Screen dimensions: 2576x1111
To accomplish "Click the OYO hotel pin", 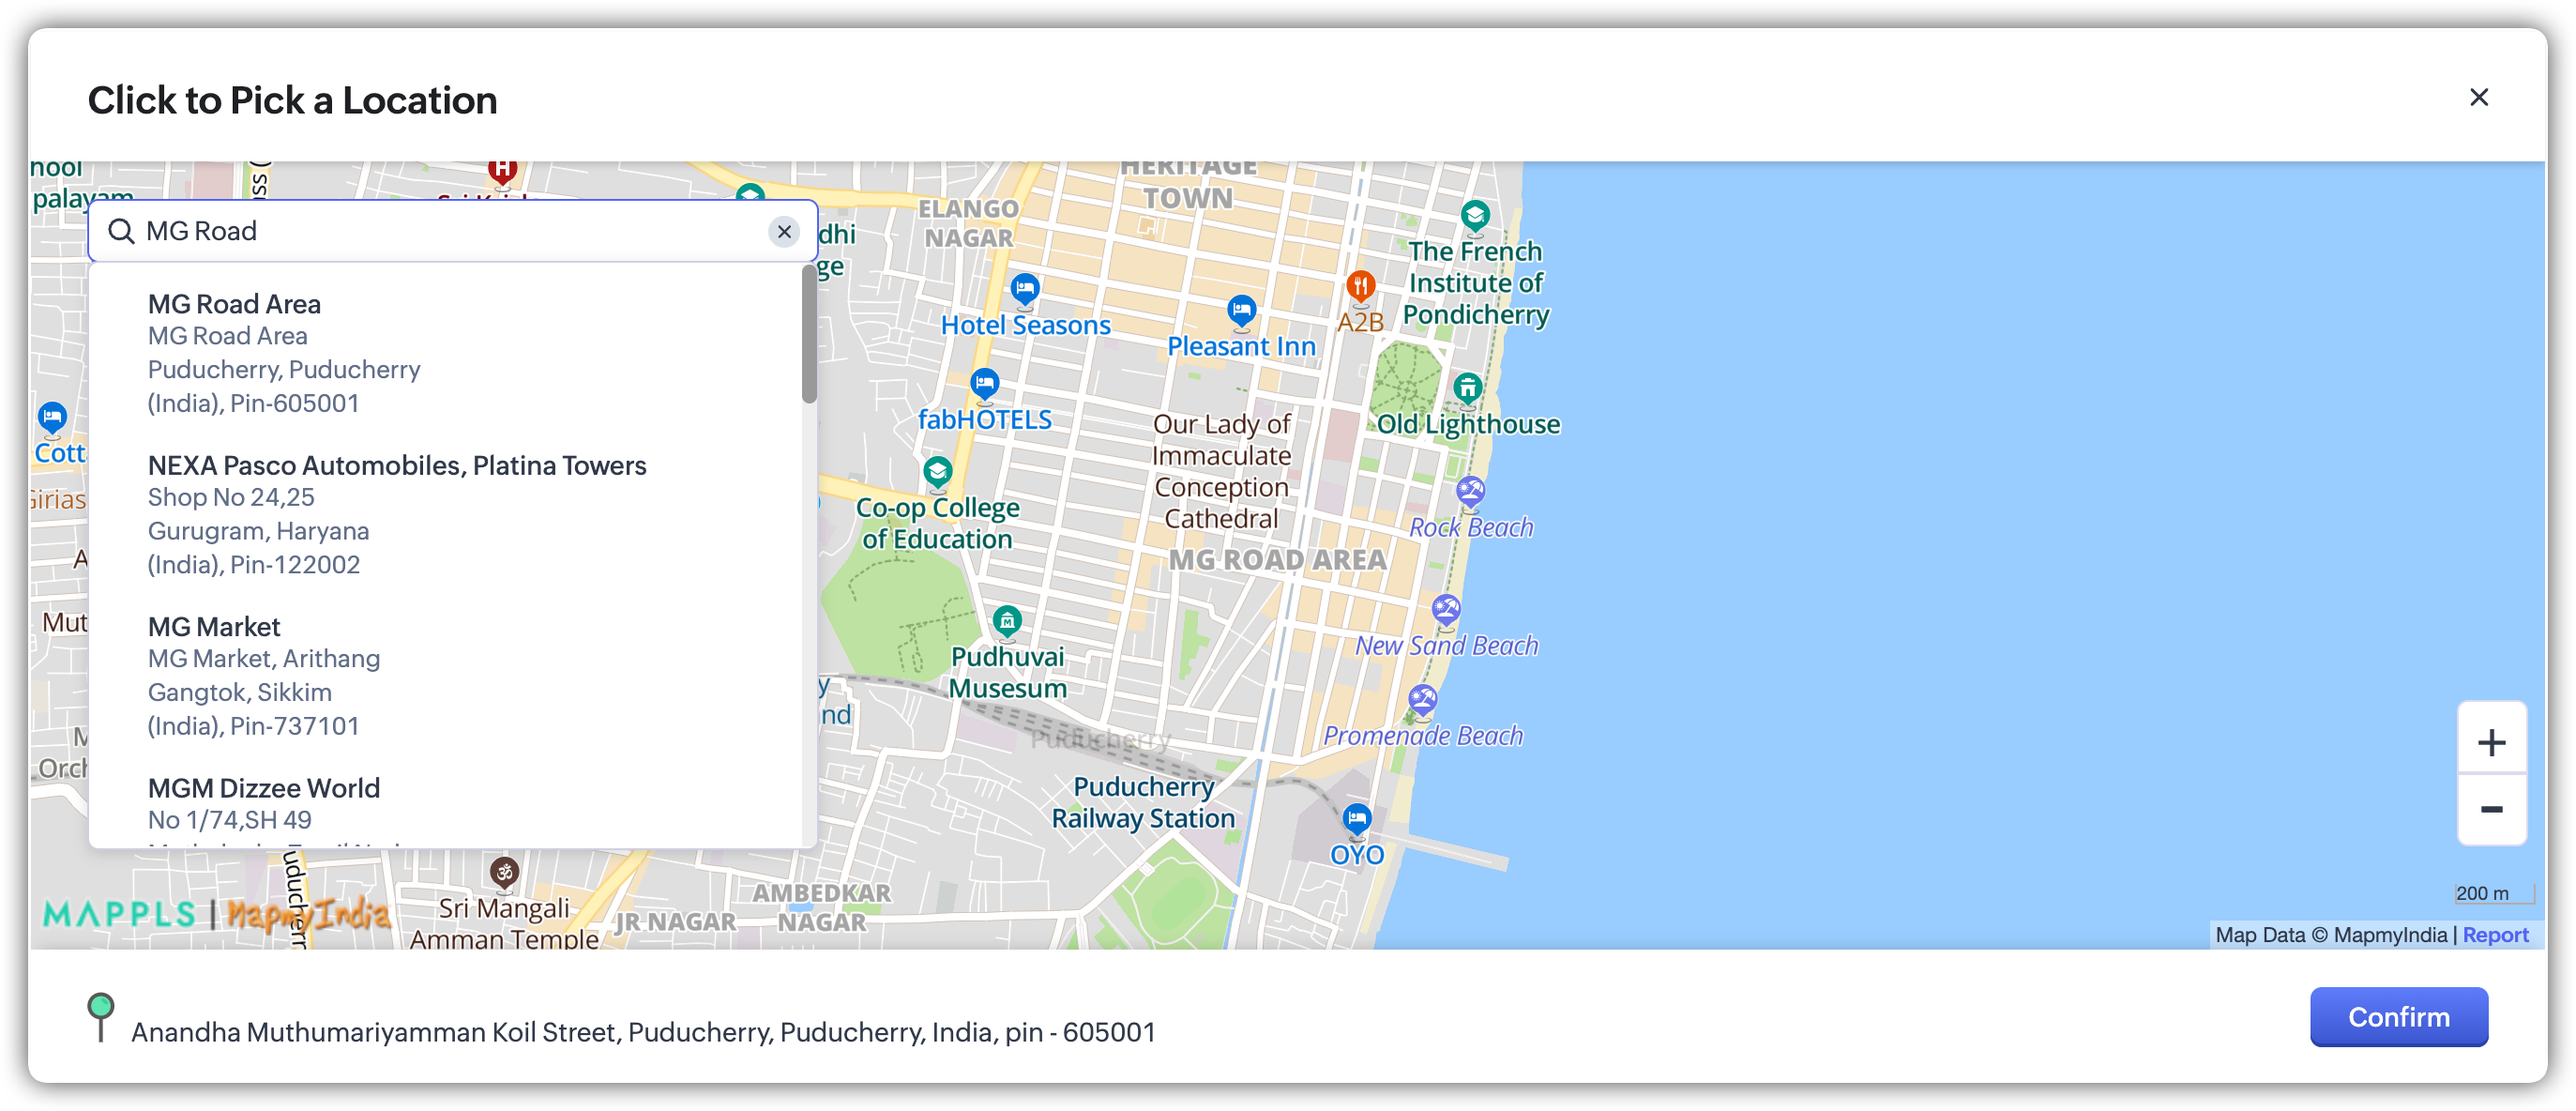I will [x=1356, y=819].
